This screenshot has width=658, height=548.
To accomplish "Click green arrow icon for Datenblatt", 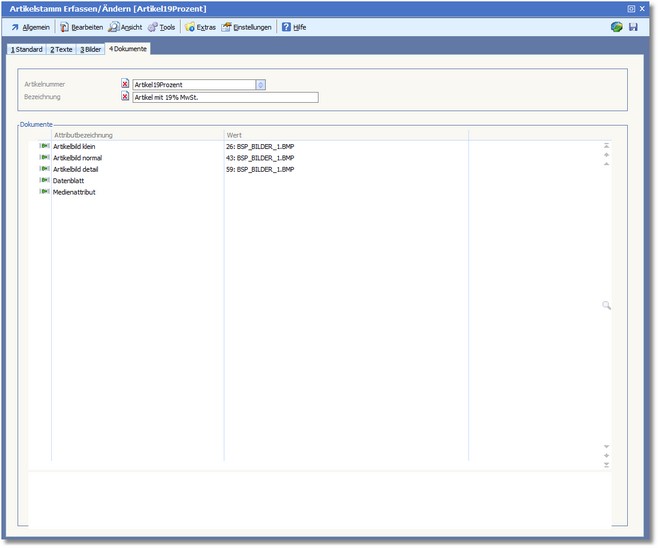I will coord(44,180).
